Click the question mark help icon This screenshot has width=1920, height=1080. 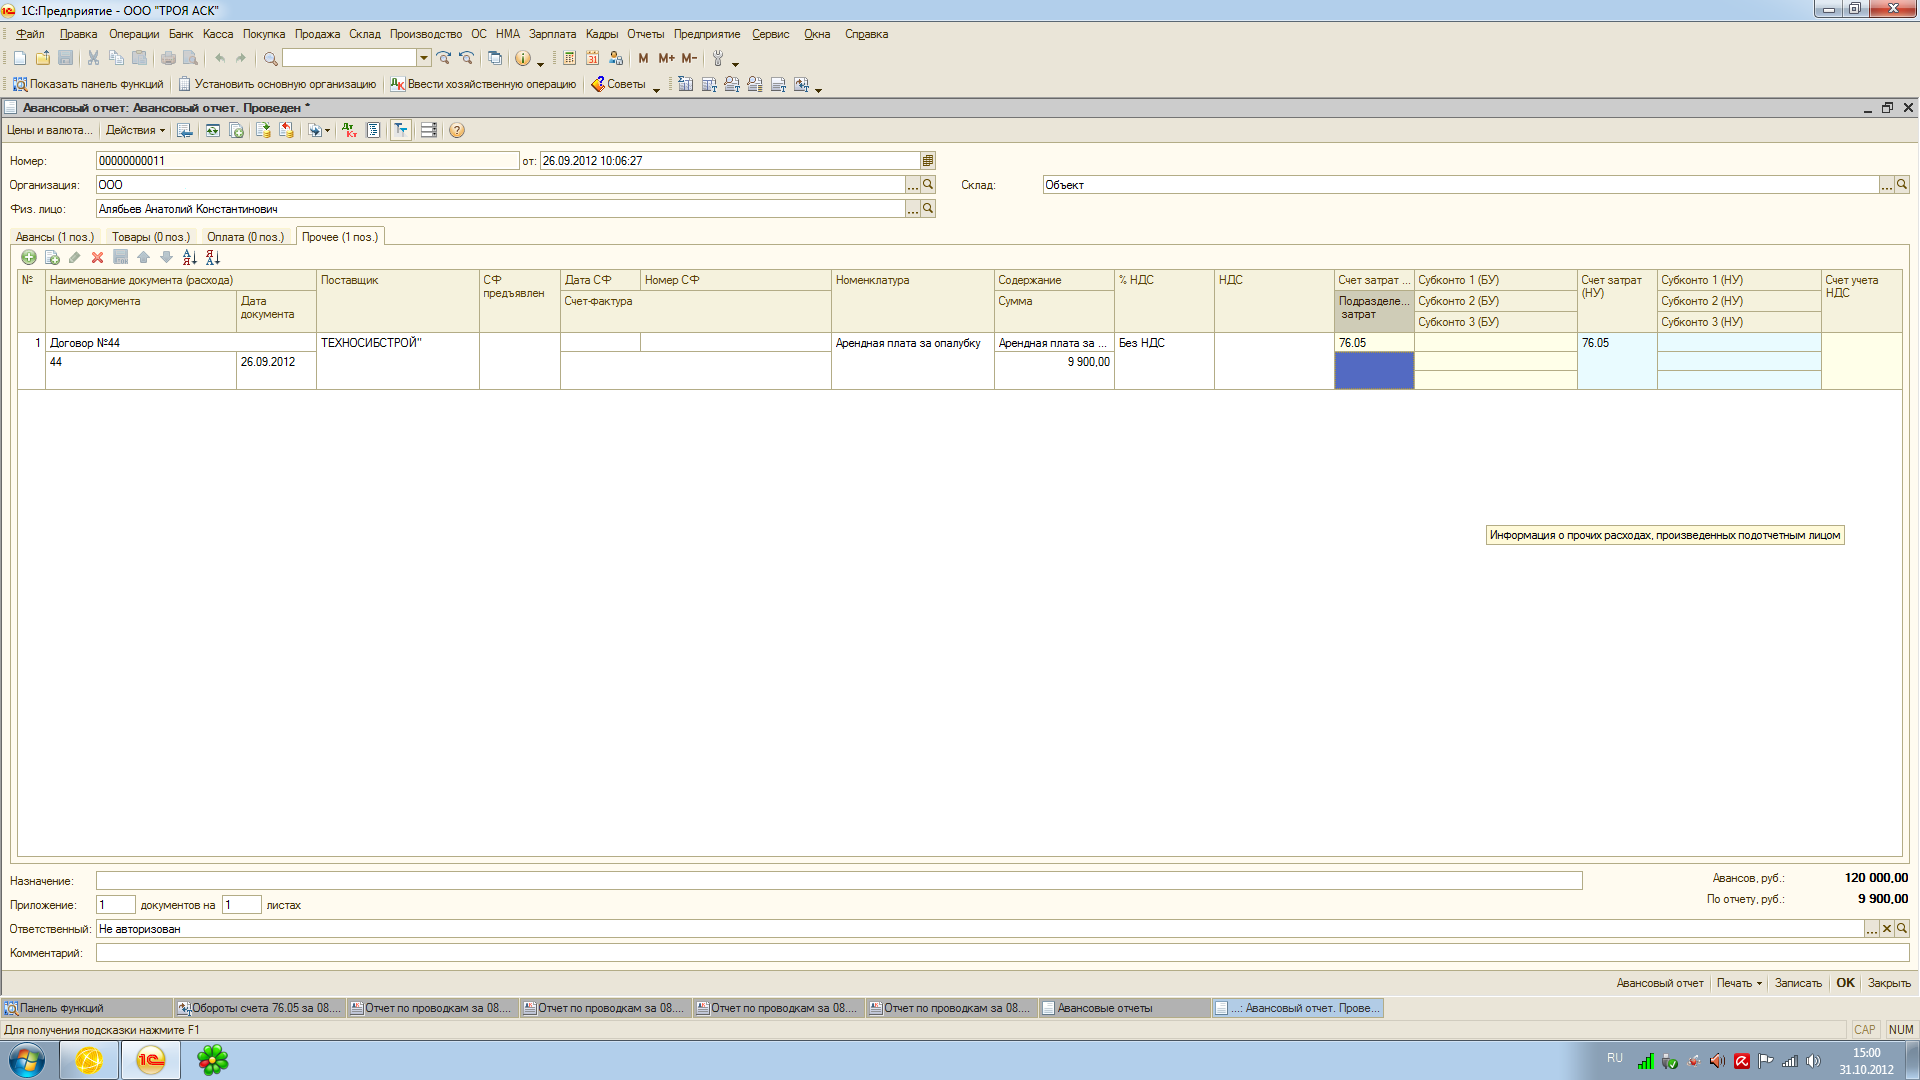[x=456, y=130]
